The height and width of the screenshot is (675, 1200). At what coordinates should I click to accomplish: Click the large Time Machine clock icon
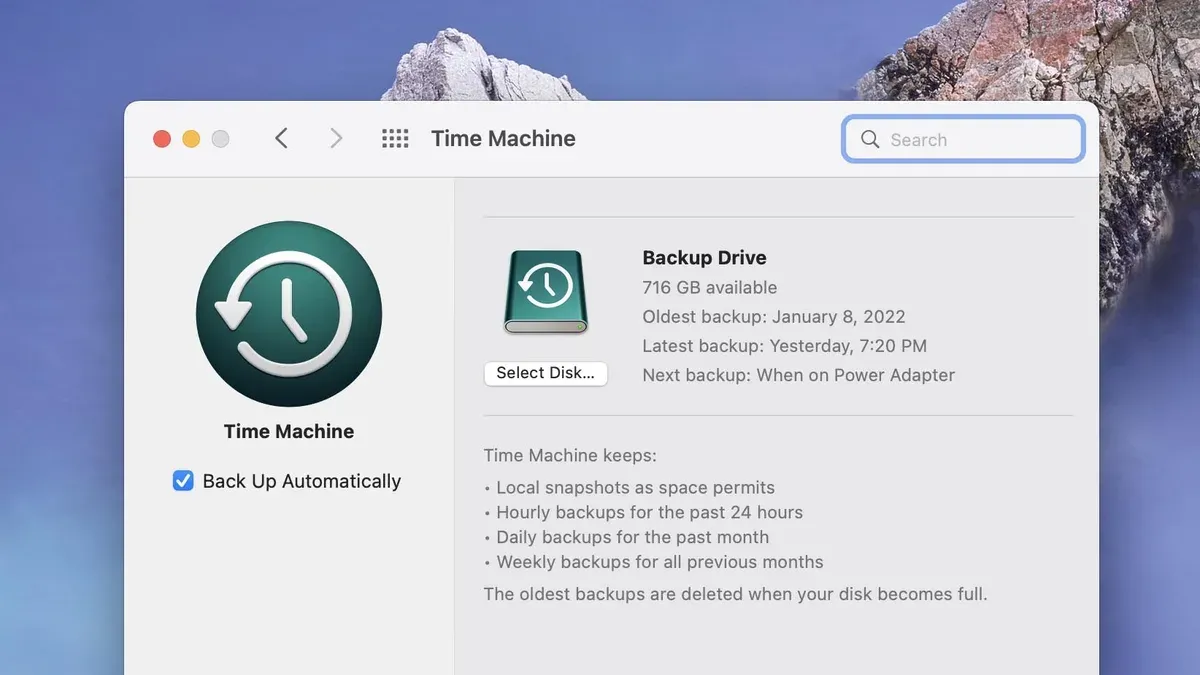point(289,313)
